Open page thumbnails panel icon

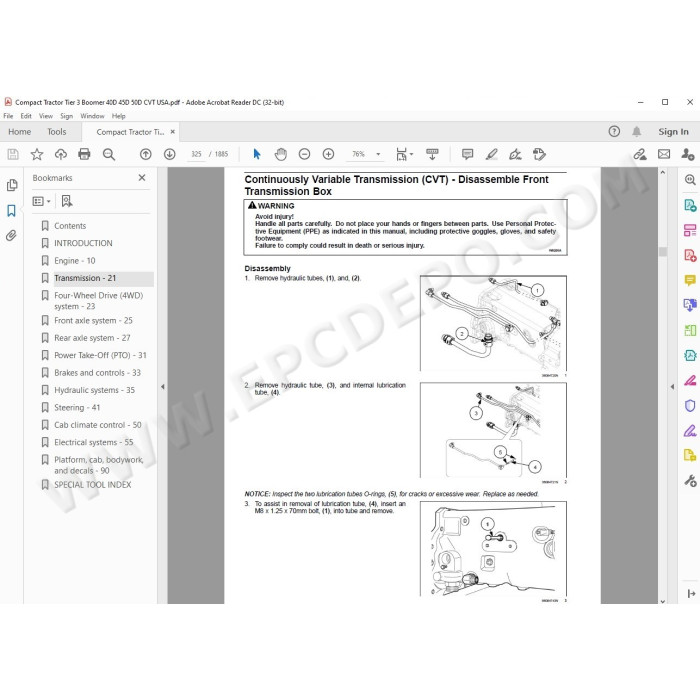[x=12, y=185]
